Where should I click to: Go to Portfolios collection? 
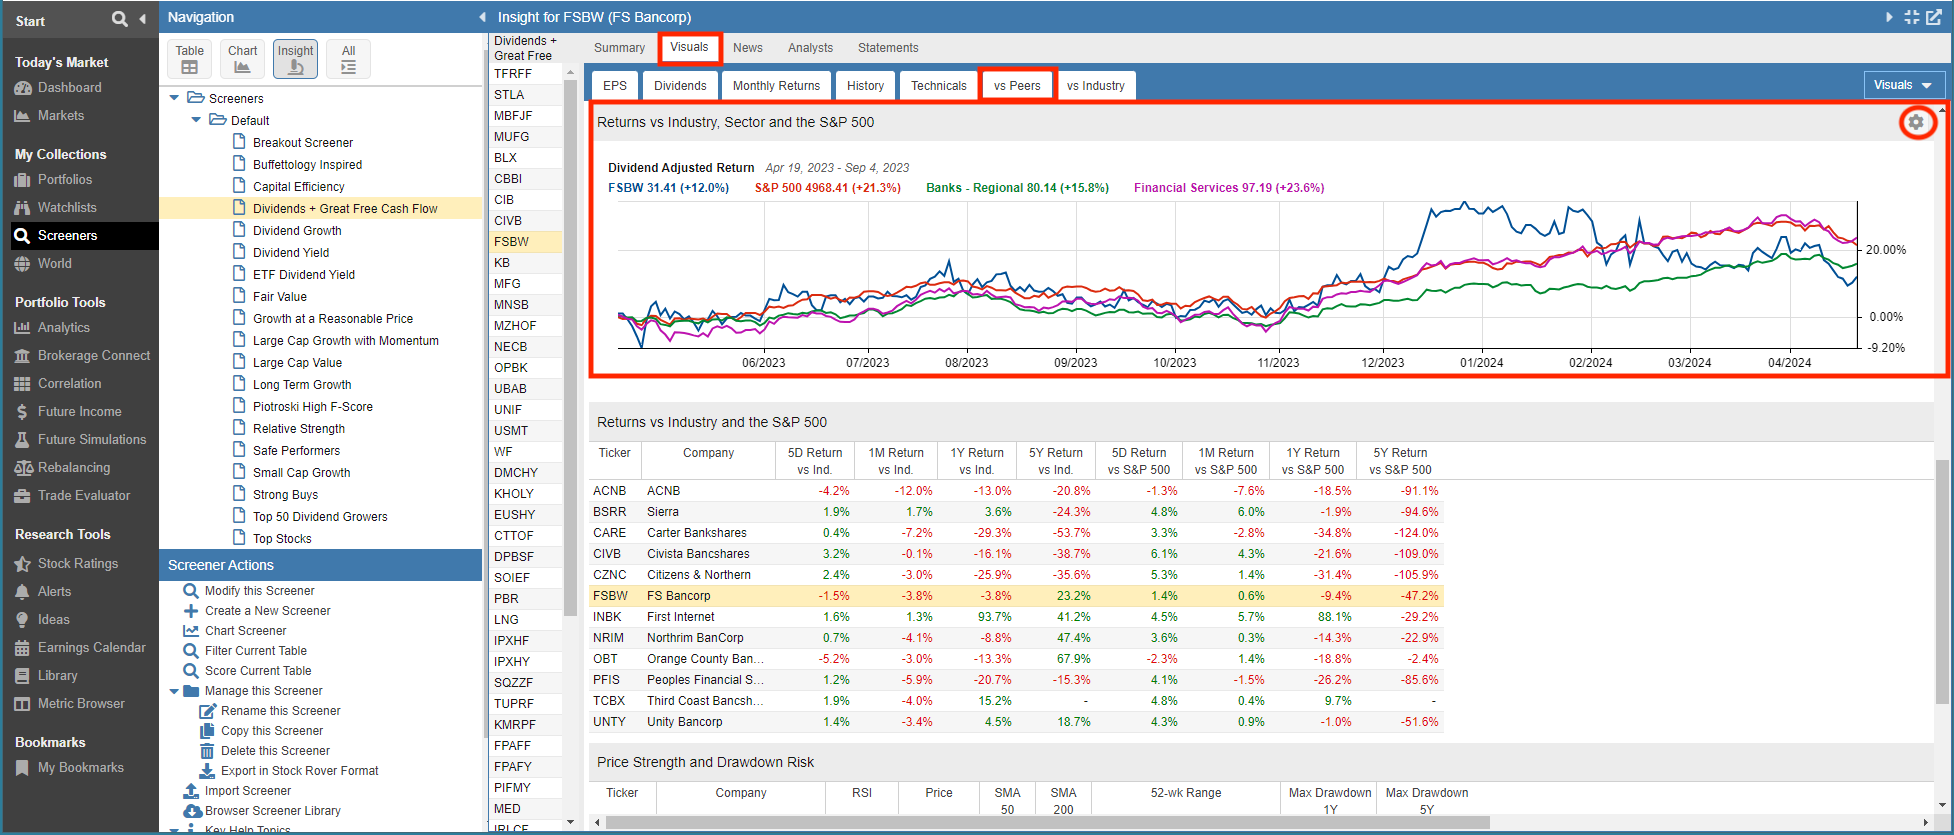click(64, 180)
